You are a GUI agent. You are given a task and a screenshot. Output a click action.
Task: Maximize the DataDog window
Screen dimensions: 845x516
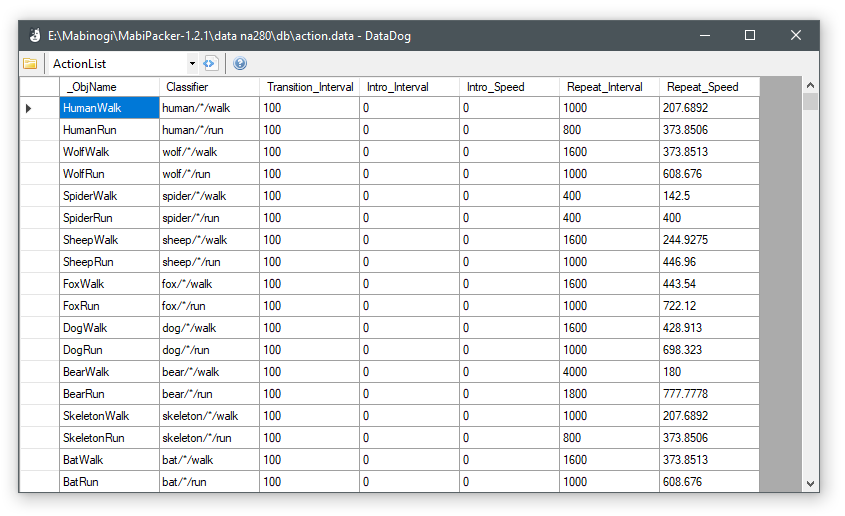750,36
